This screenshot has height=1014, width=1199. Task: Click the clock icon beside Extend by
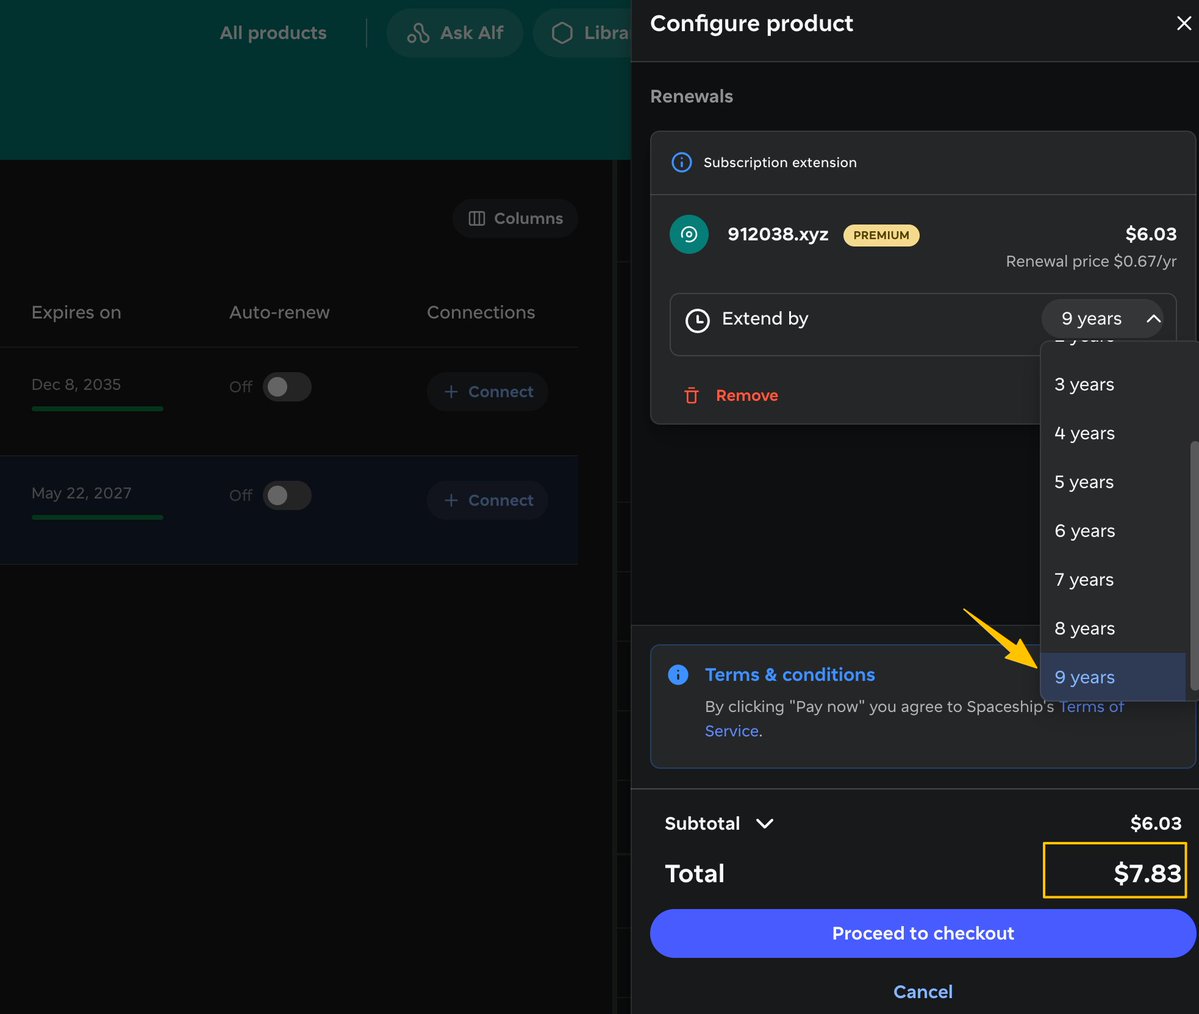[697, 320]
